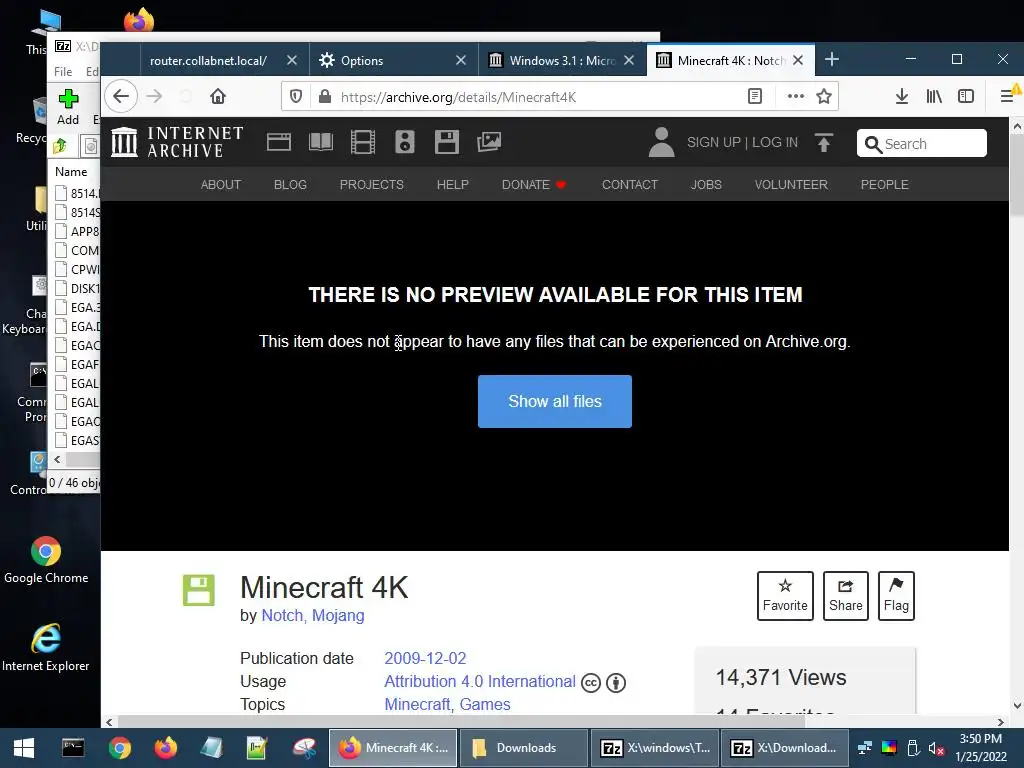1024x768 pixels.
Task: Click the Favorite button
Action: pyautogui.click(x=785, y=596)
